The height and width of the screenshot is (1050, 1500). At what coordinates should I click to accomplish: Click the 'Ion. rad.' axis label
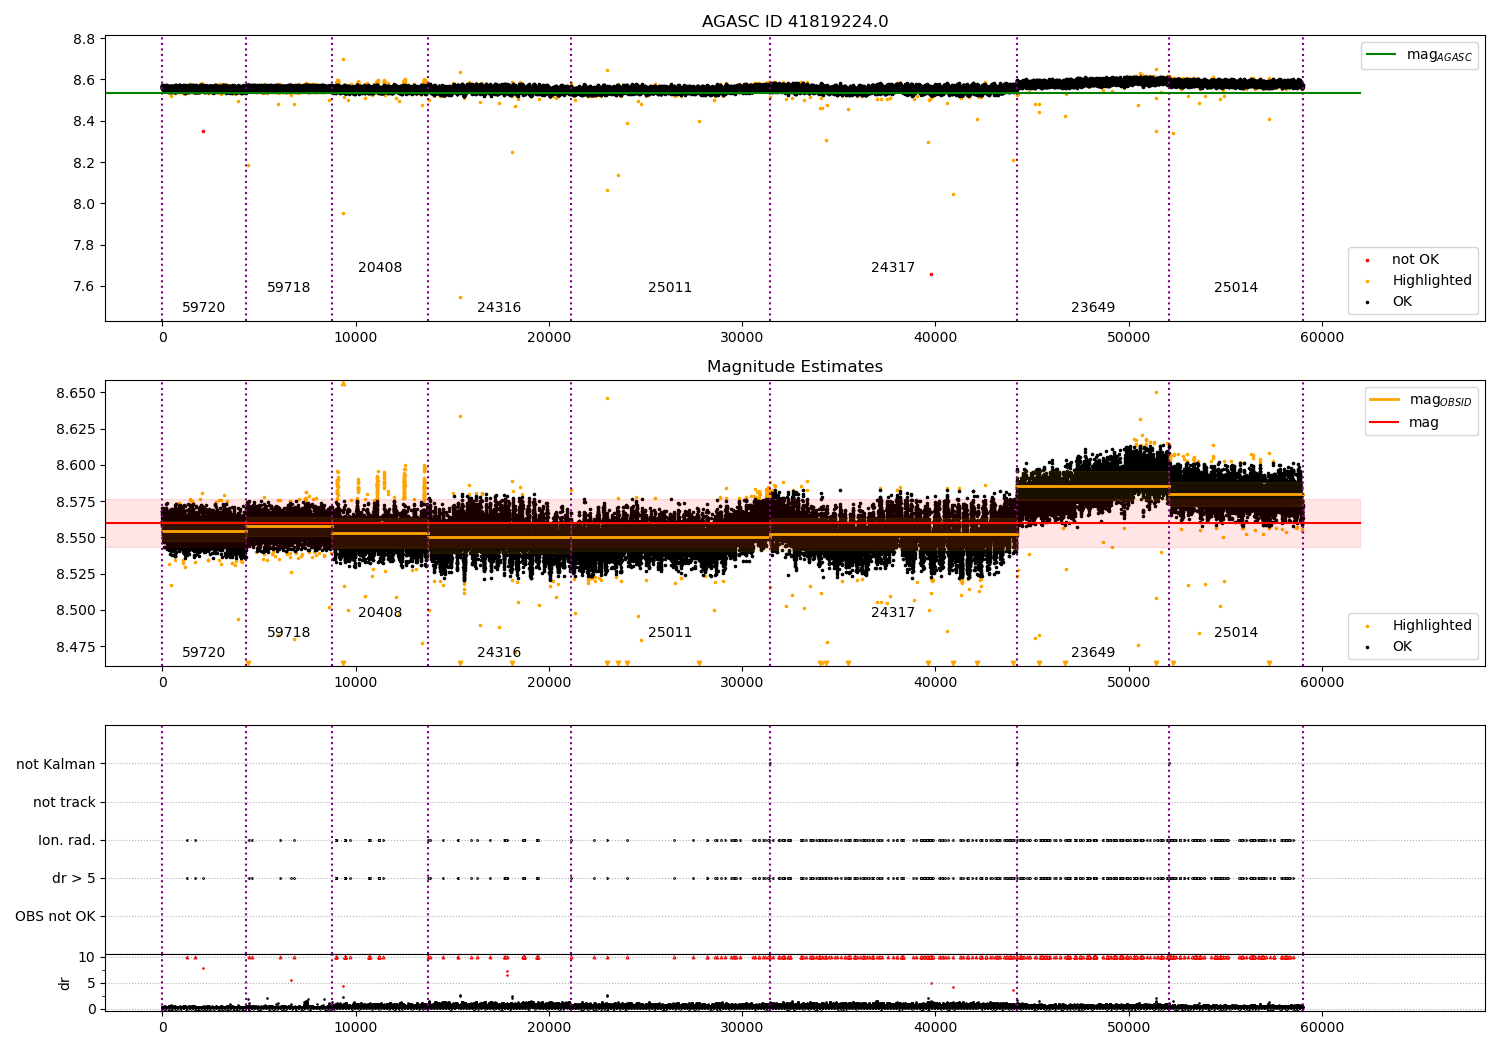click(x=67, y=840)
